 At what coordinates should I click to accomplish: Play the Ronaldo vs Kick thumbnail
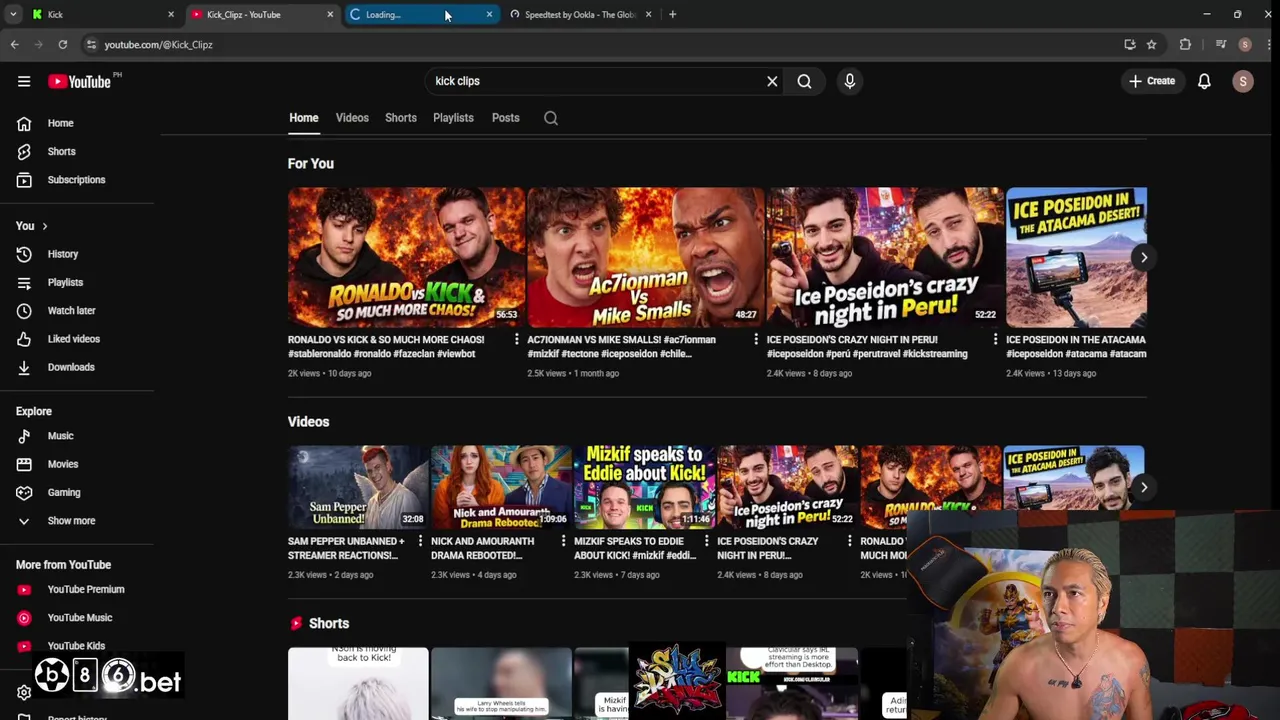406,257
